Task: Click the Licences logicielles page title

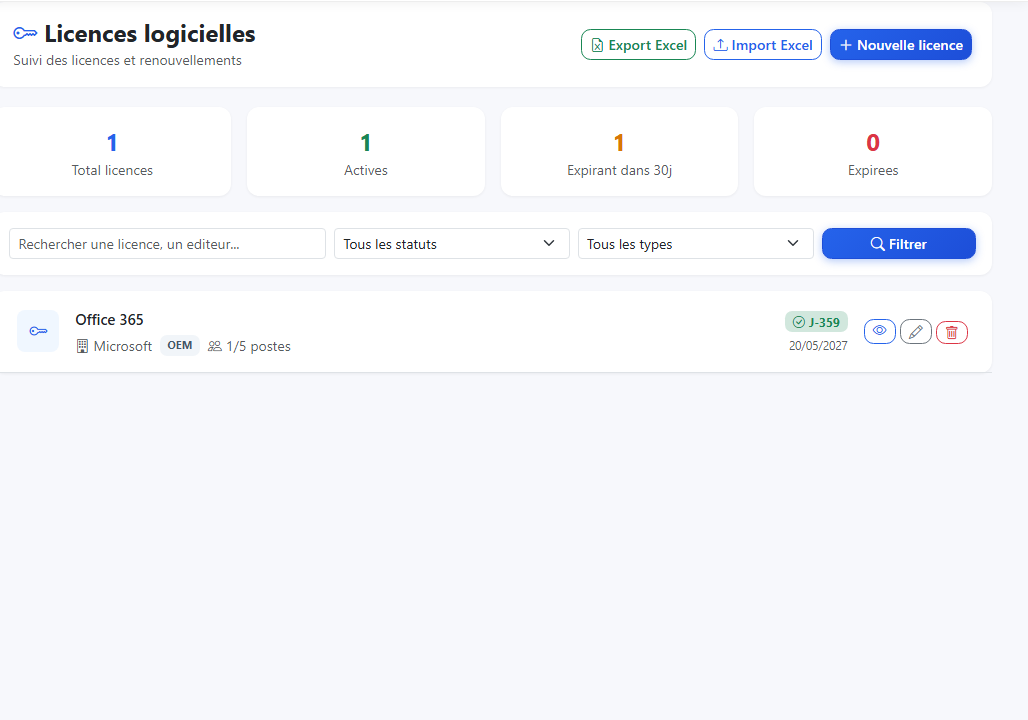Action: 150,33
